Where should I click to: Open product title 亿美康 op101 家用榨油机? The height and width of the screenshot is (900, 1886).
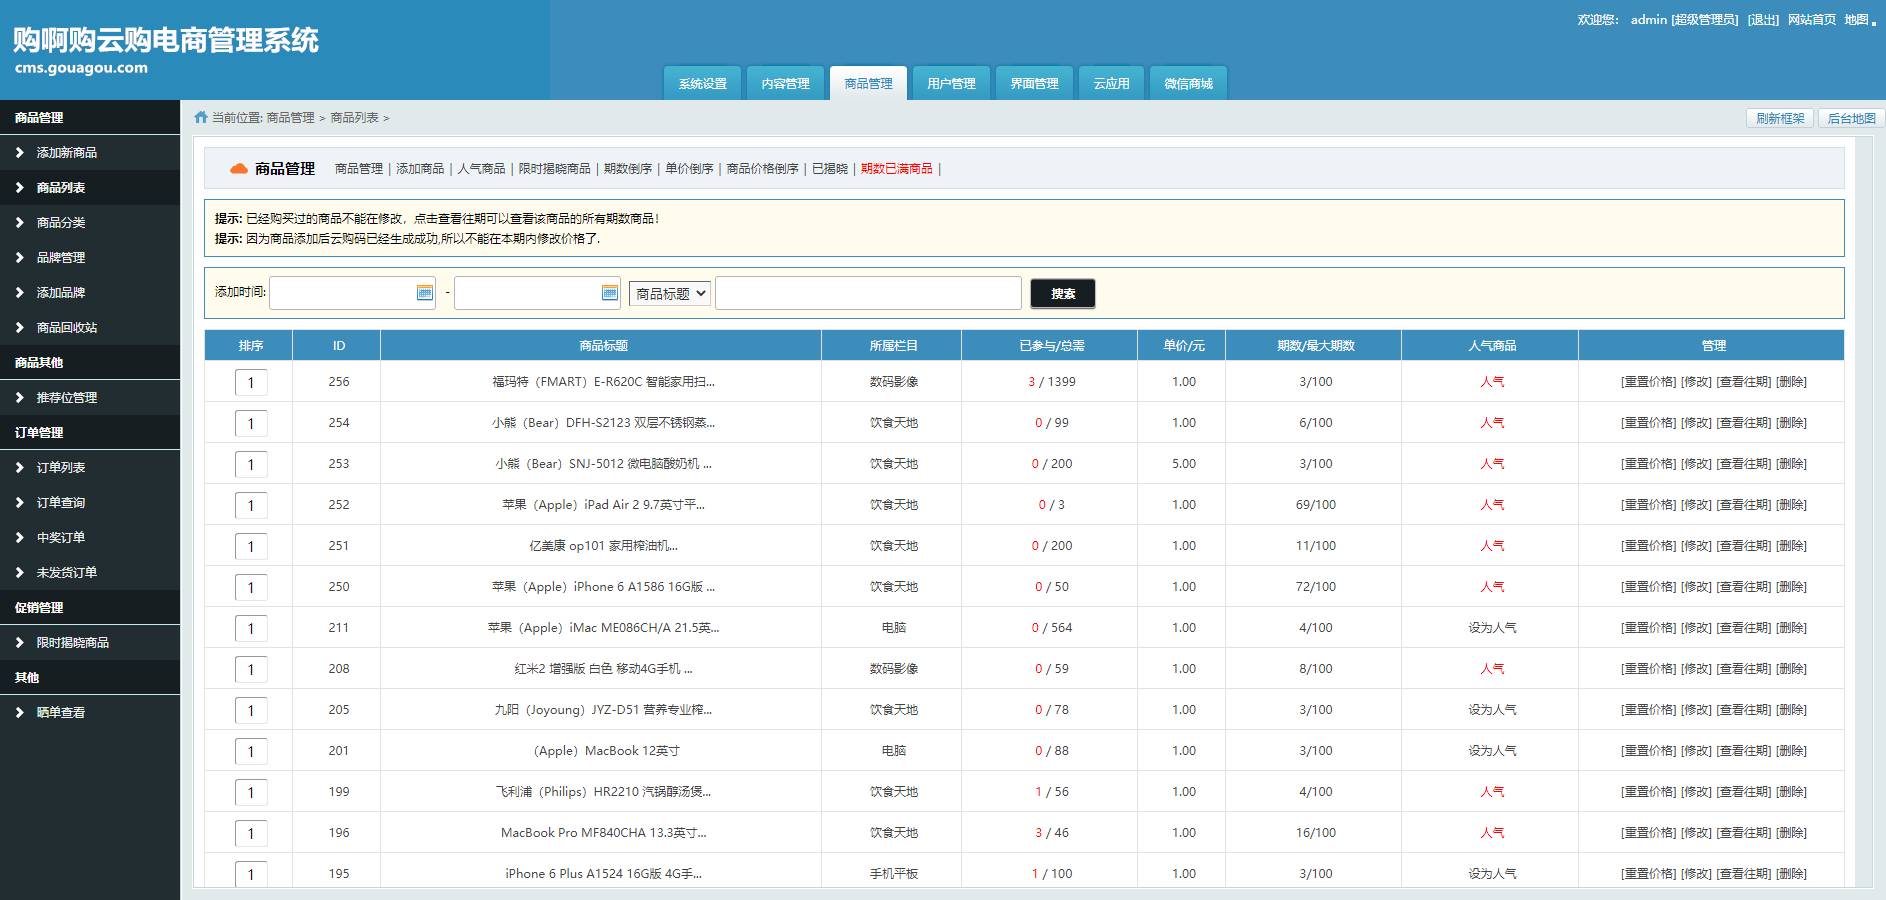point(603,546)
